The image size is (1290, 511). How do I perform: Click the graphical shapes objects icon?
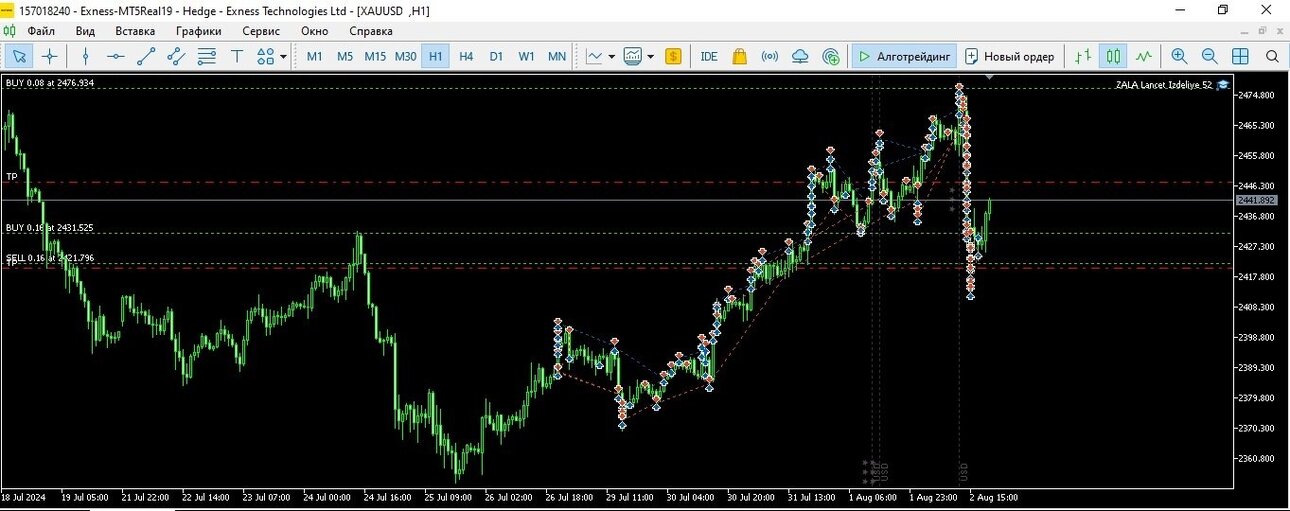click(266, 56)
